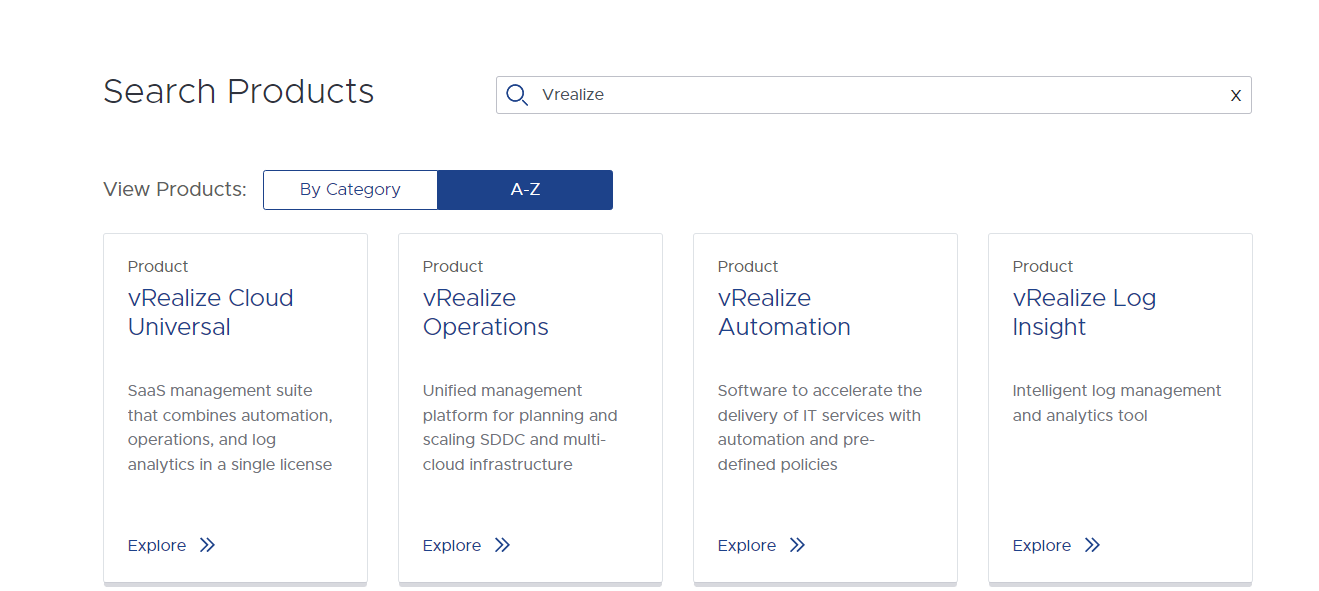1319x591 pixels.
Task: Click double-chevron under vRealize Log Insight
Action: pos(1092,545)
